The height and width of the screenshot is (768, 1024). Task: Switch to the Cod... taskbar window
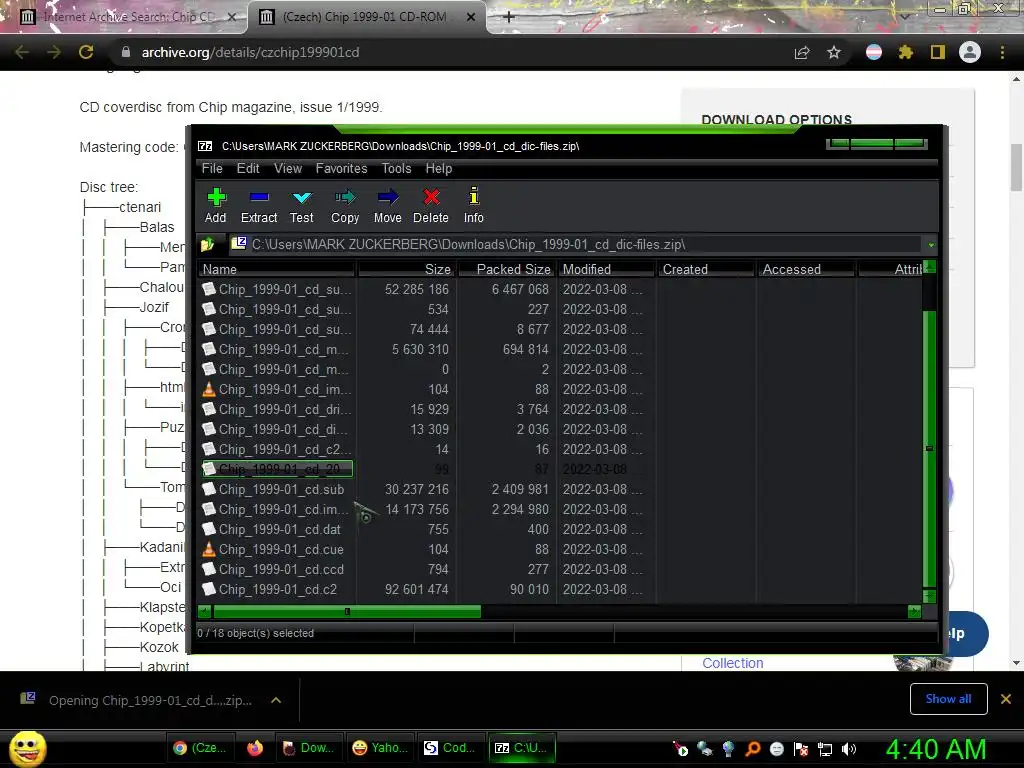point(450,748)
